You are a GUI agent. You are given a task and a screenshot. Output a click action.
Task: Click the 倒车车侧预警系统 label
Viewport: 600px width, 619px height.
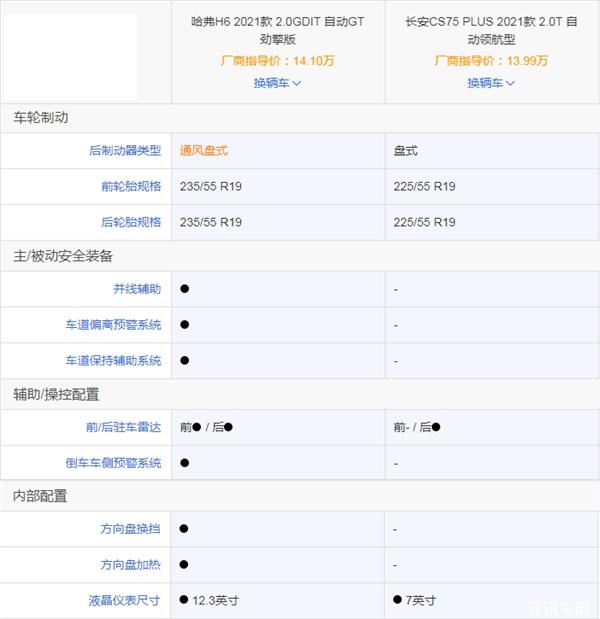(113, 463)
